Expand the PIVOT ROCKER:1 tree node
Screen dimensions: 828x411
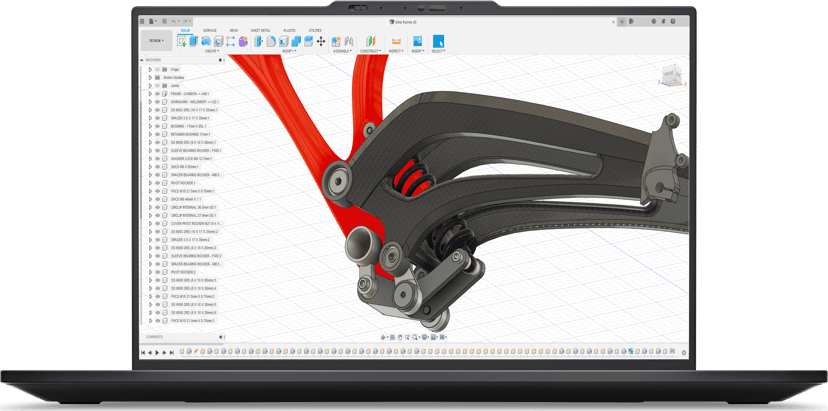(x=150, y=183)
